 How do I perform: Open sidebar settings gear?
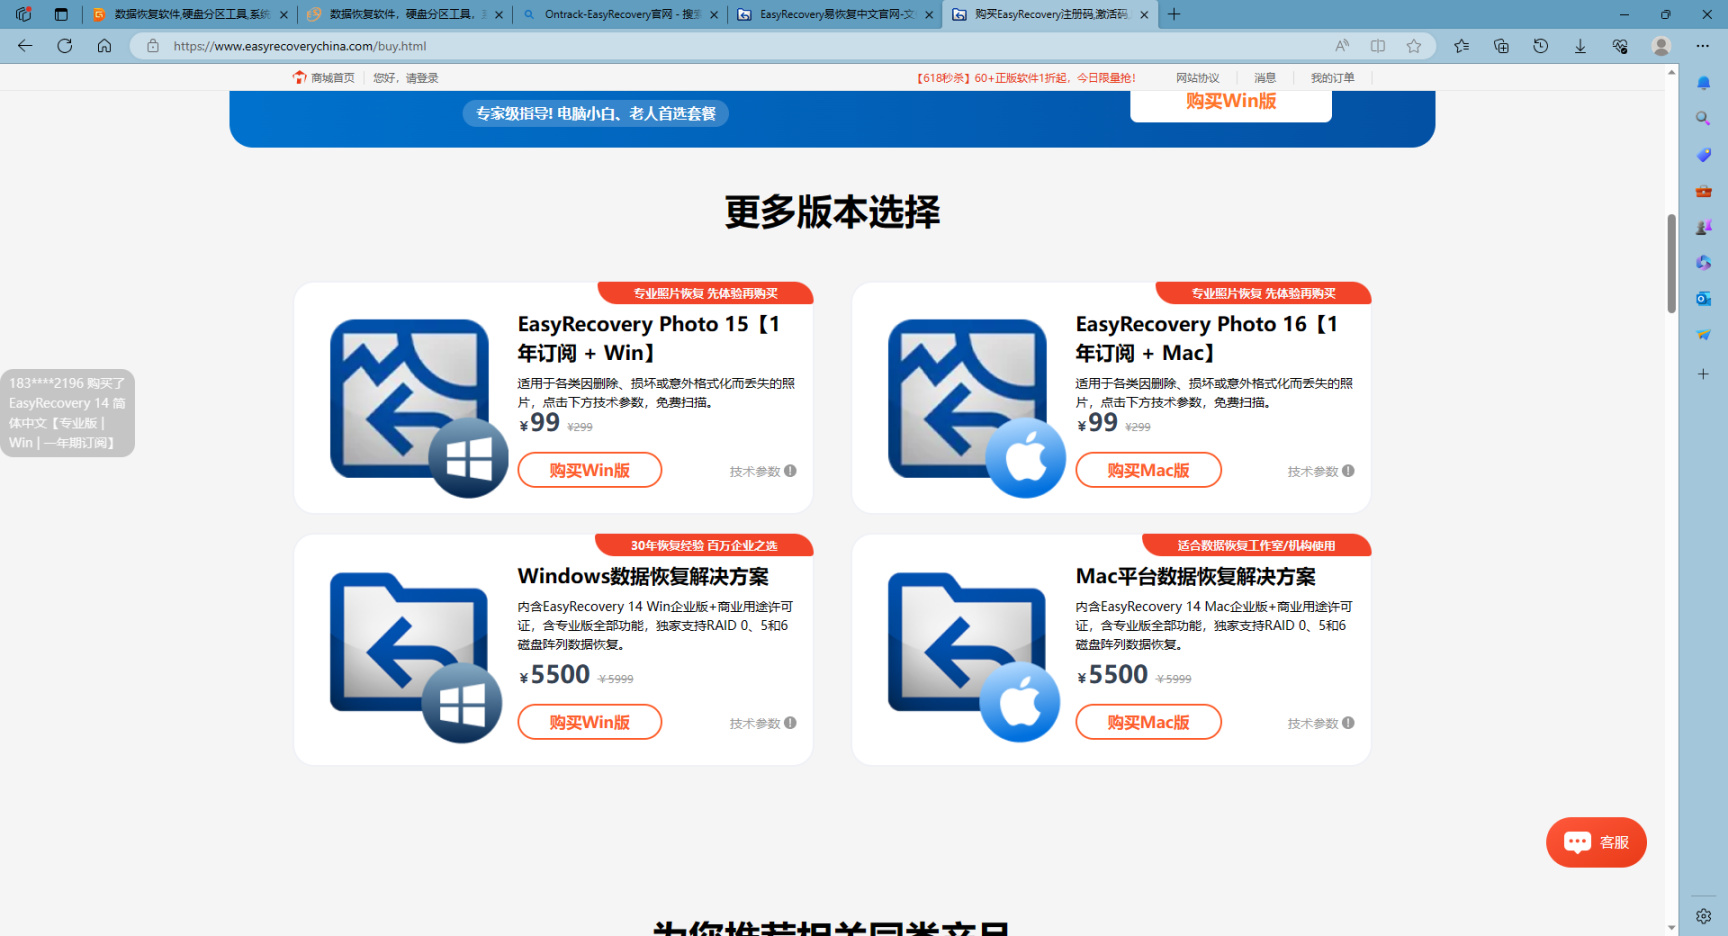click(x=1704, y=916)
